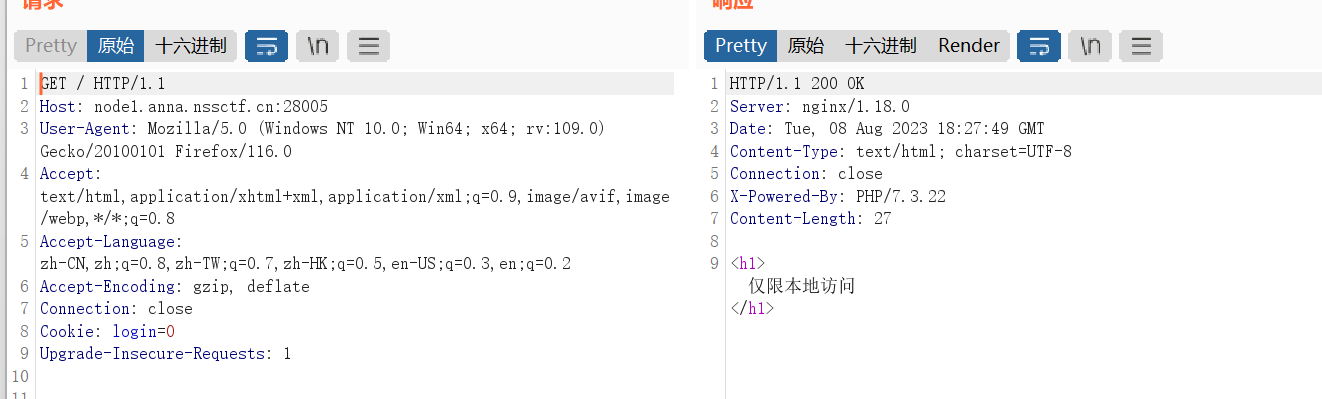The width and height of the screenshot is (1322, 399).
Task: Click the Date header in response
Action: [887, 128]
